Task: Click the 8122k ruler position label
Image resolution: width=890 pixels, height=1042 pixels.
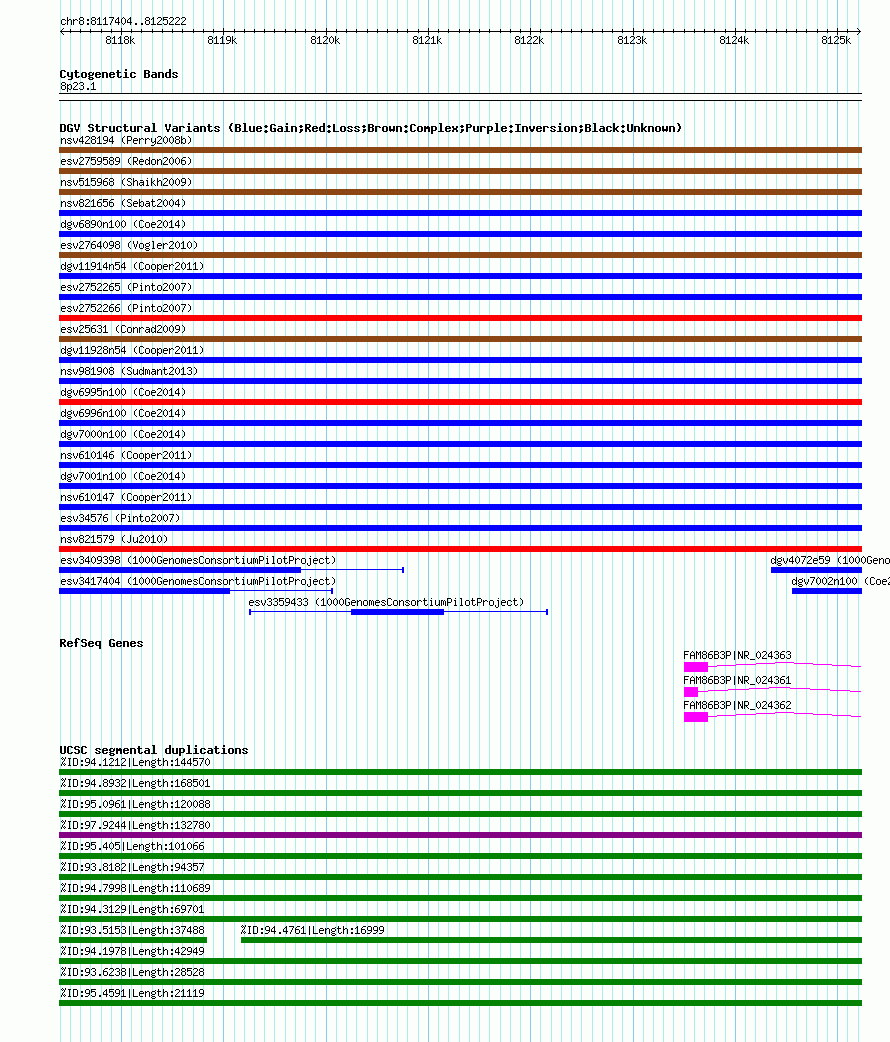Action: tap(529, 41)
